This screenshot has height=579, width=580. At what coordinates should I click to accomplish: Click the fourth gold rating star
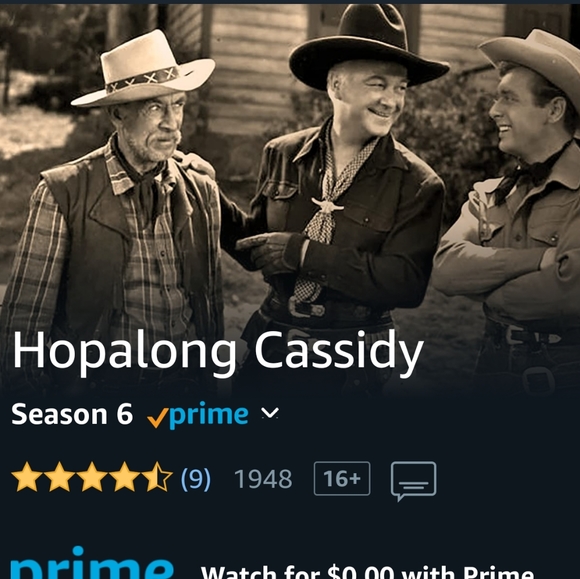coord(125,477)
